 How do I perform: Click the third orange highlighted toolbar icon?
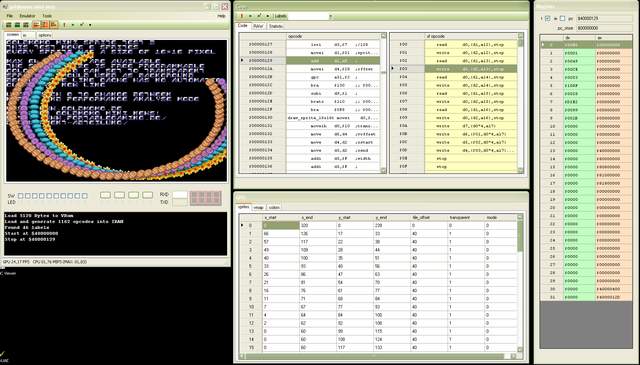pyautogui.click(x=54, y=25)
